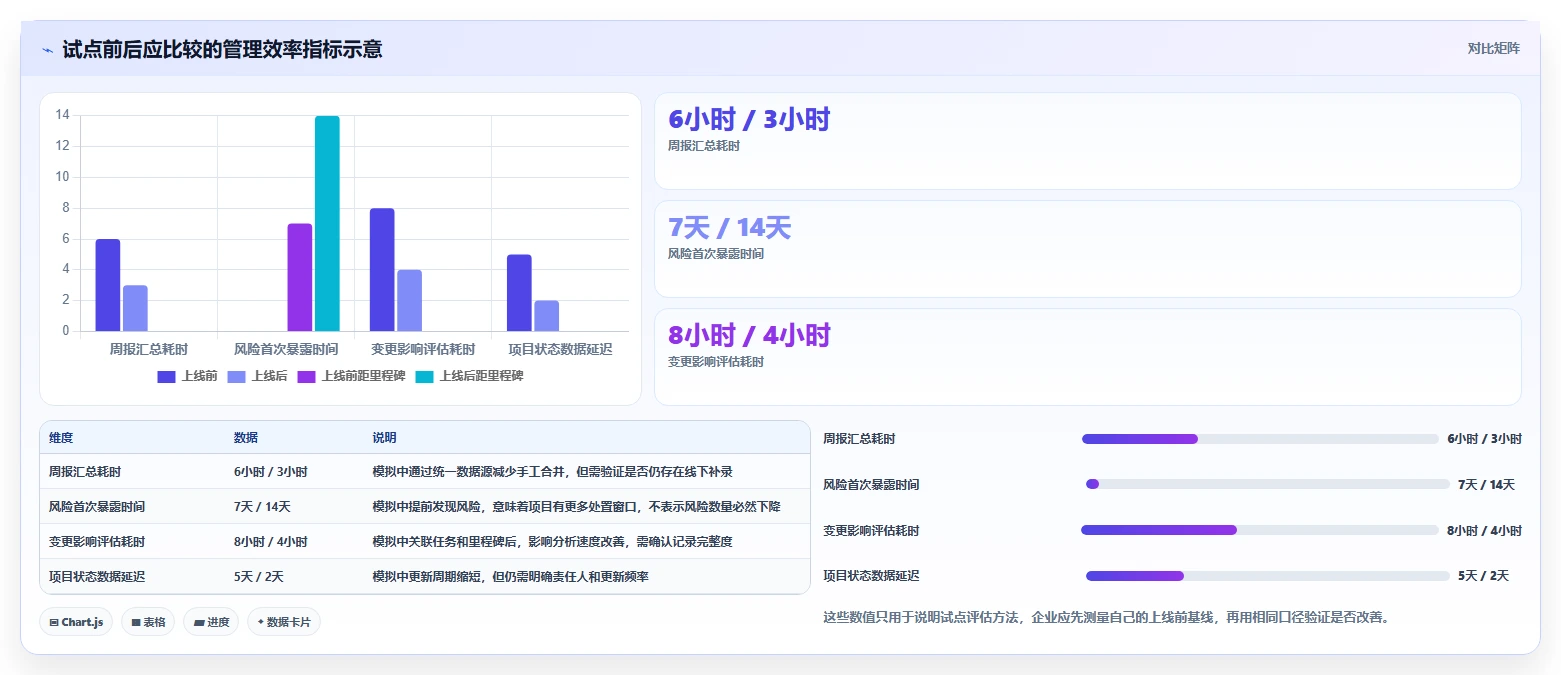
Task: Click the table cell 5天 / 2天
Action: (259, 577)
